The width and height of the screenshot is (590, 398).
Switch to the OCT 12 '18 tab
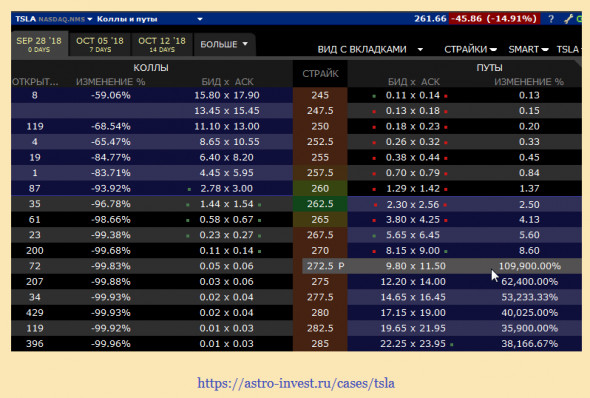(x=162, y=44)
